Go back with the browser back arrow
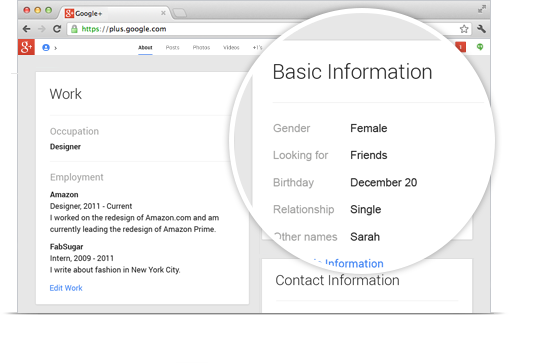The height and width of the screenshot is (363, 558). coord(26,29)
